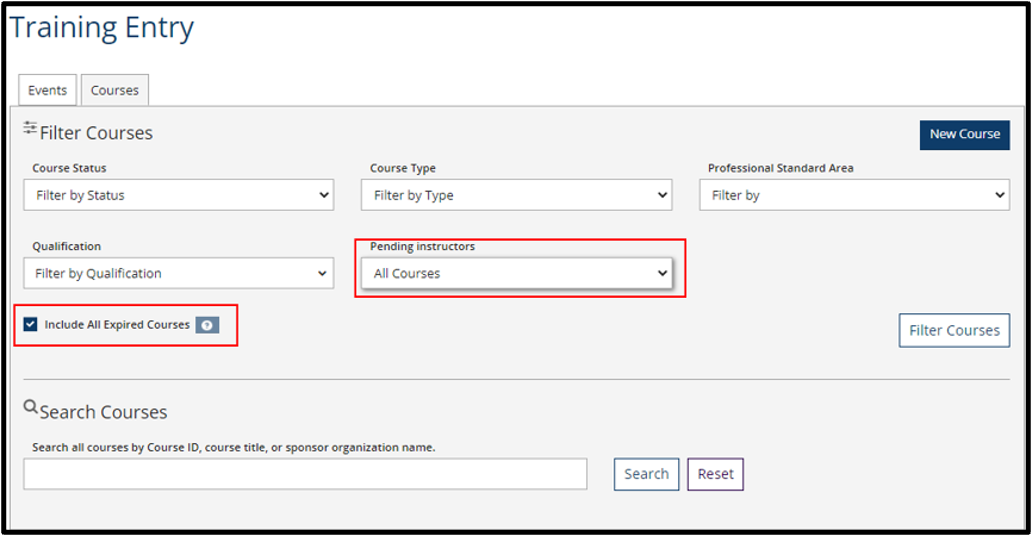Image resolution: width=1032 pixels, height=536 pixels.
Task: Open the Course Type dropdown
Action: 517,195
